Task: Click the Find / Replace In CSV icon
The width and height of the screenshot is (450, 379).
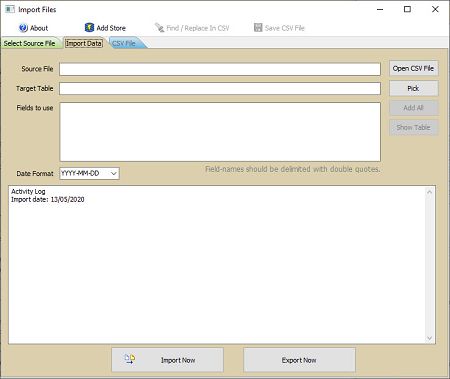Action: pyautogui.click(x=159, y=28)
